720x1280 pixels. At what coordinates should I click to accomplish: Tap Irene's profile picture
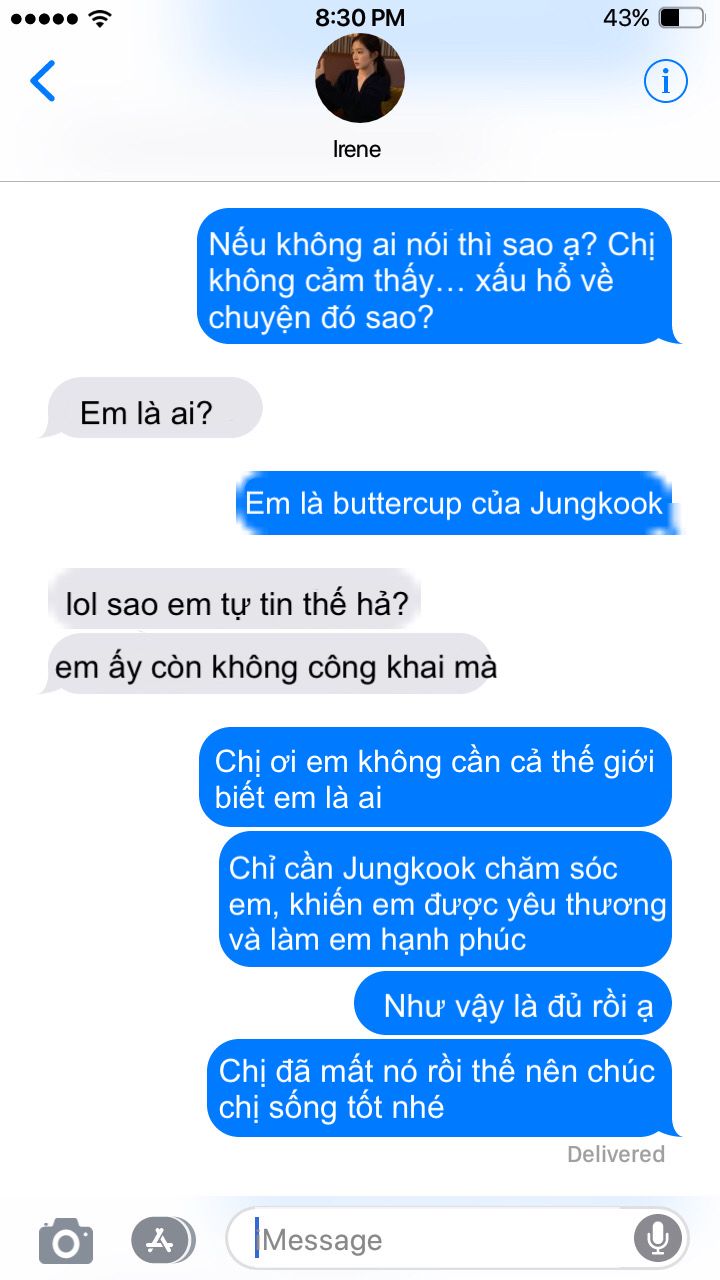click(x=360, y=78)
